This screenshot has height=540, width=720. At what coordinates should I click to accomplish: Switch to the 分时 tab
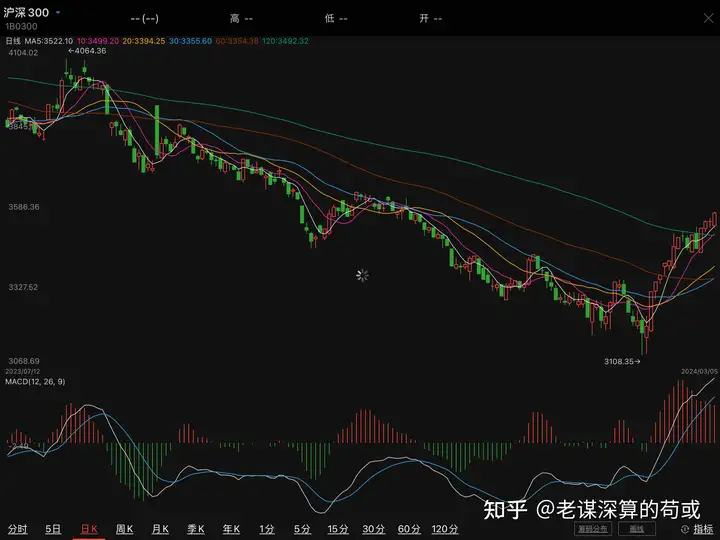(x=17, y=529)
